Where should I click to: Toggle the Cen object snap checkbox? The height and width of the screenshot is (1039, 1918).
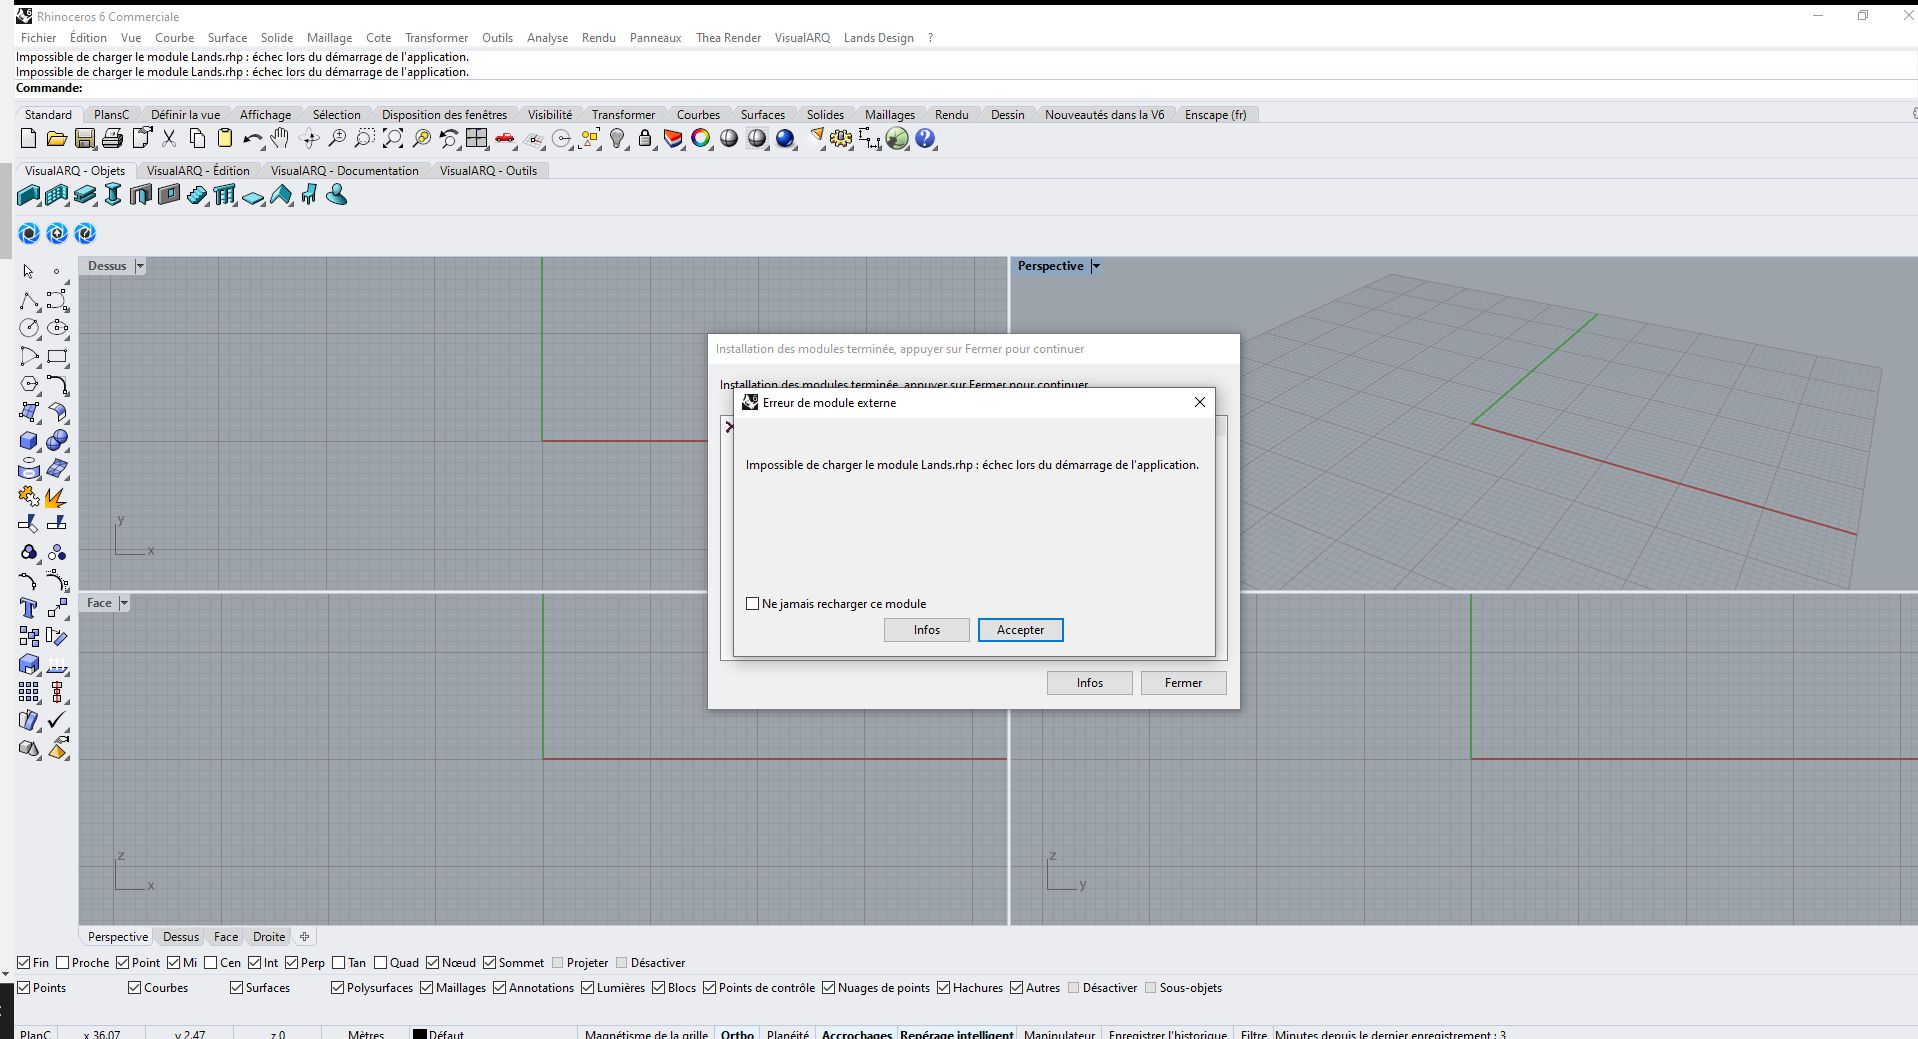(x=211, y=963)
